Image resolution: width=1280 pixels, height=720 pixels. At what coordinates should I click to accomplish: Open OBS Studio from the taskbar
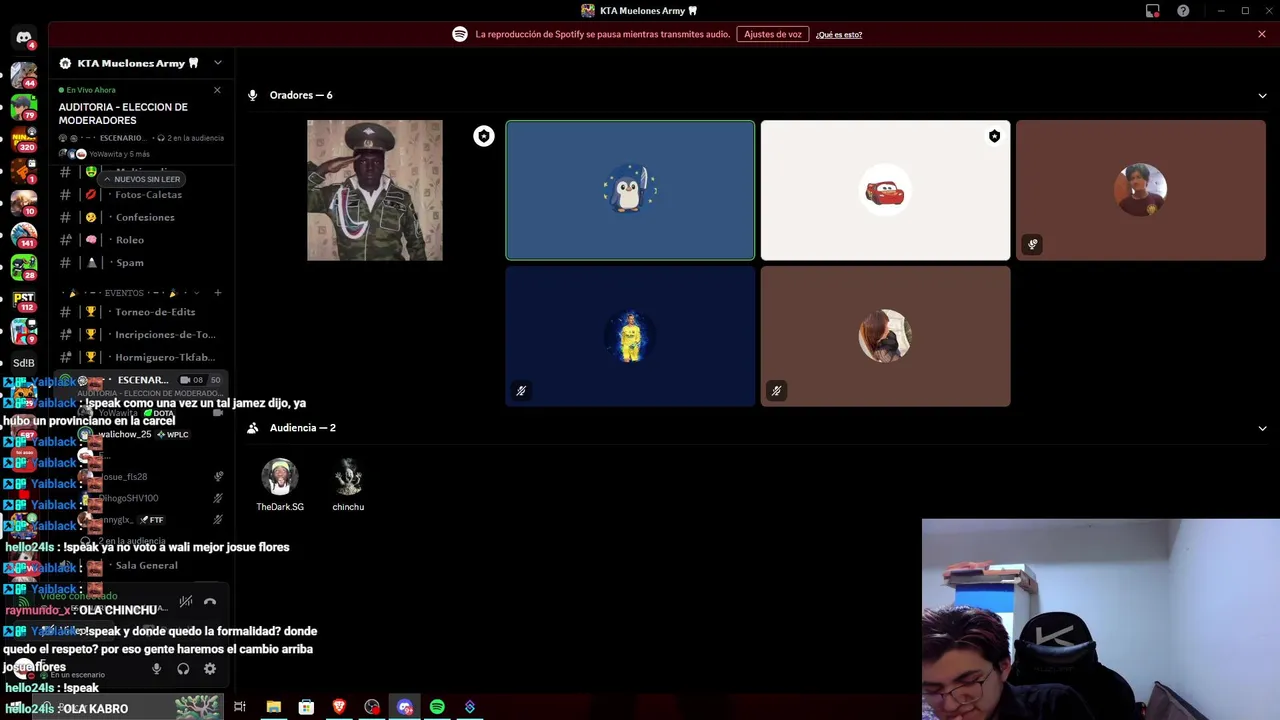point(372,707)
